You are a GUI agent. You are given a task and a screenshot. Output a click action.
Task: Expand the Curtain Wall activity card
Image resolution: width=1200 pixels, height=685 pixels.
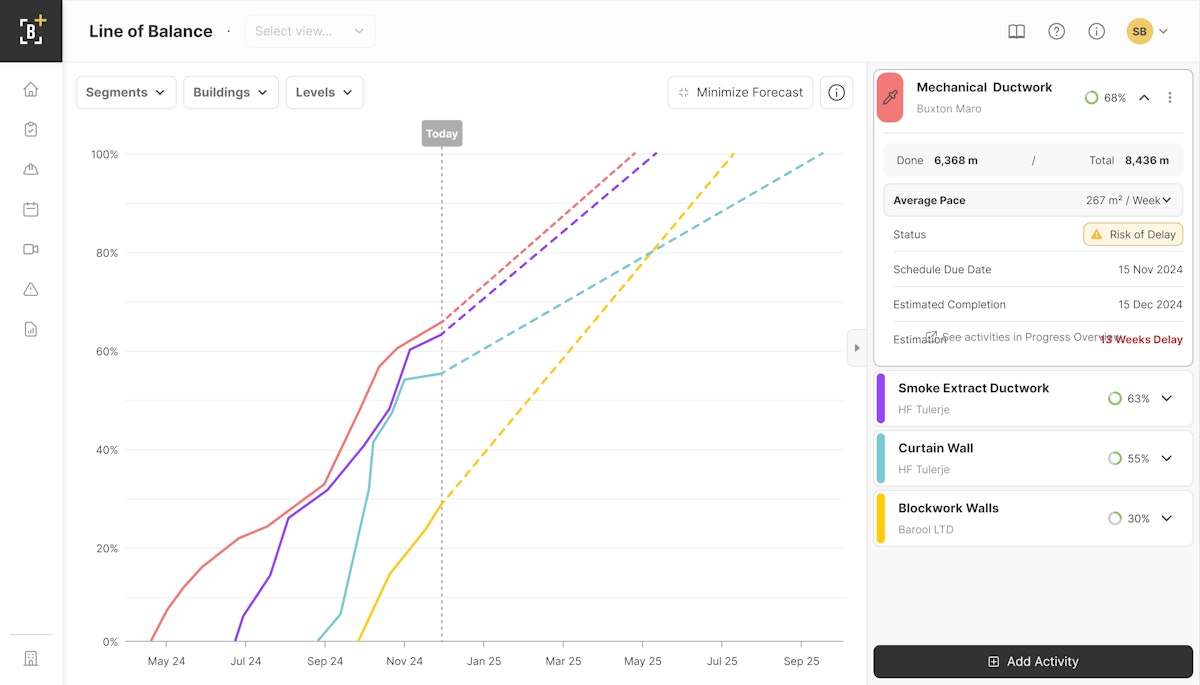click(x=1168, y=458)
